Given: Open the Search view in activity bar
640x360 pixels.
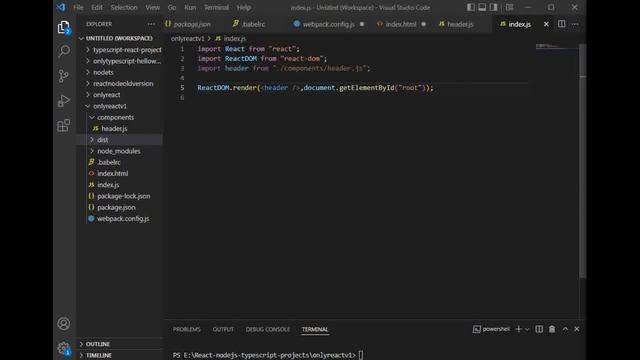Looking at the screenshot, I should [64, 51].
